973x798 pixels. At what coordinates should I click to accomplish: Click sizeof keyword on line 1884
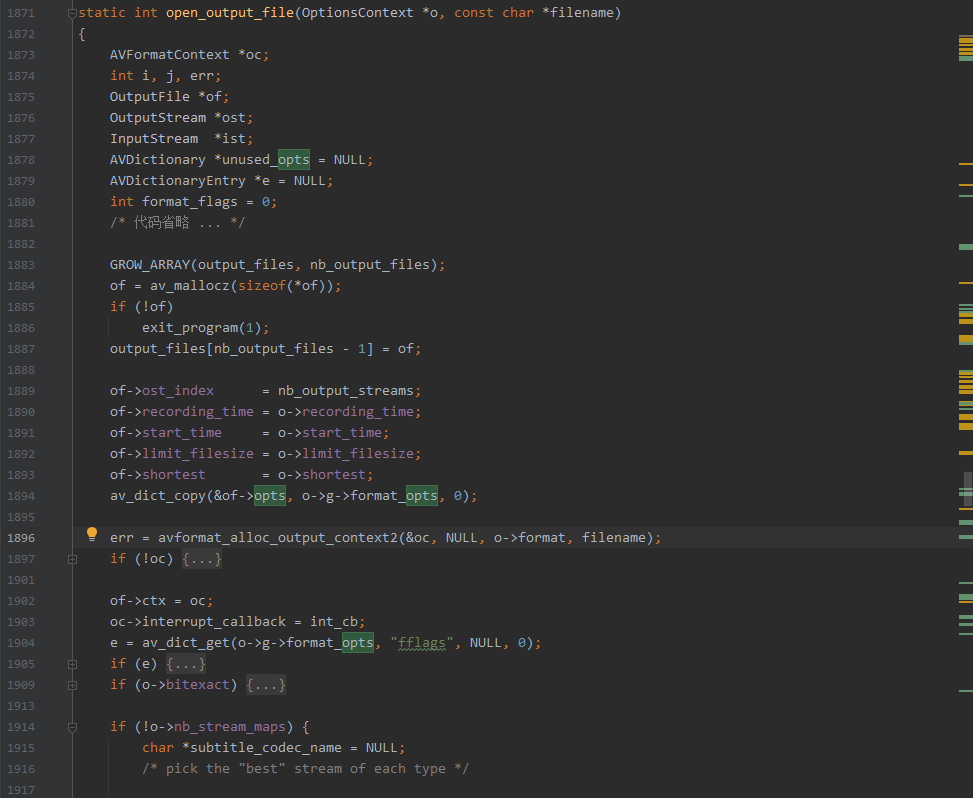tap(262, 286)
